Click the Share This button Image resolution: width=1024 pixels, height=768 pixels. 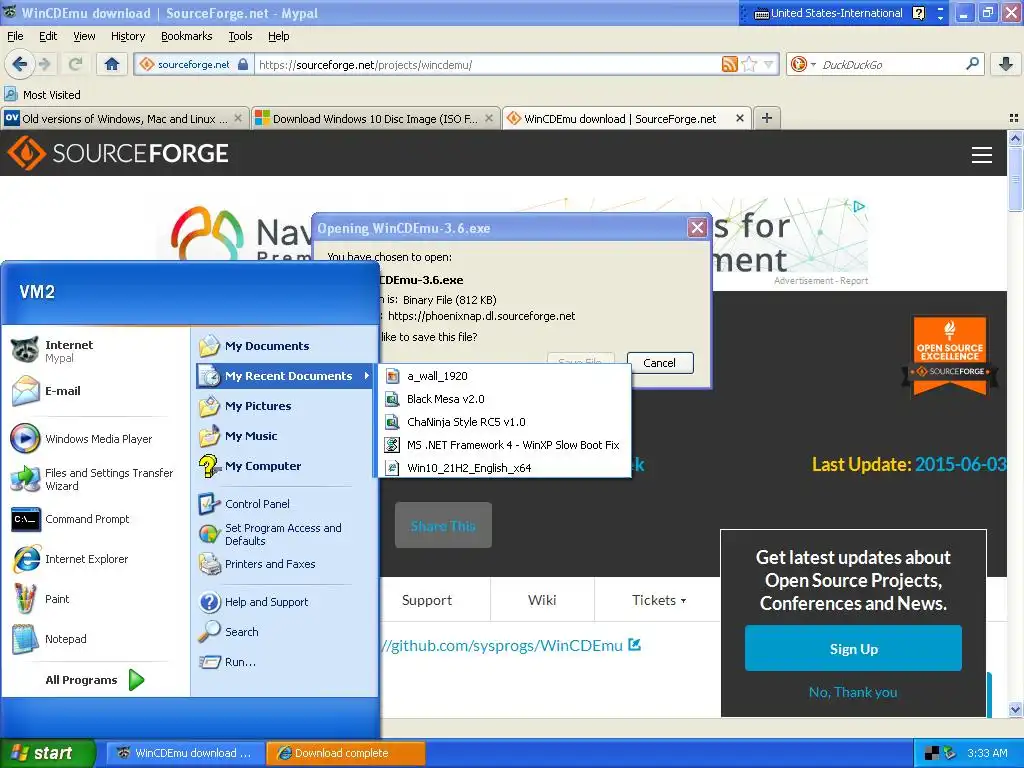443,526
